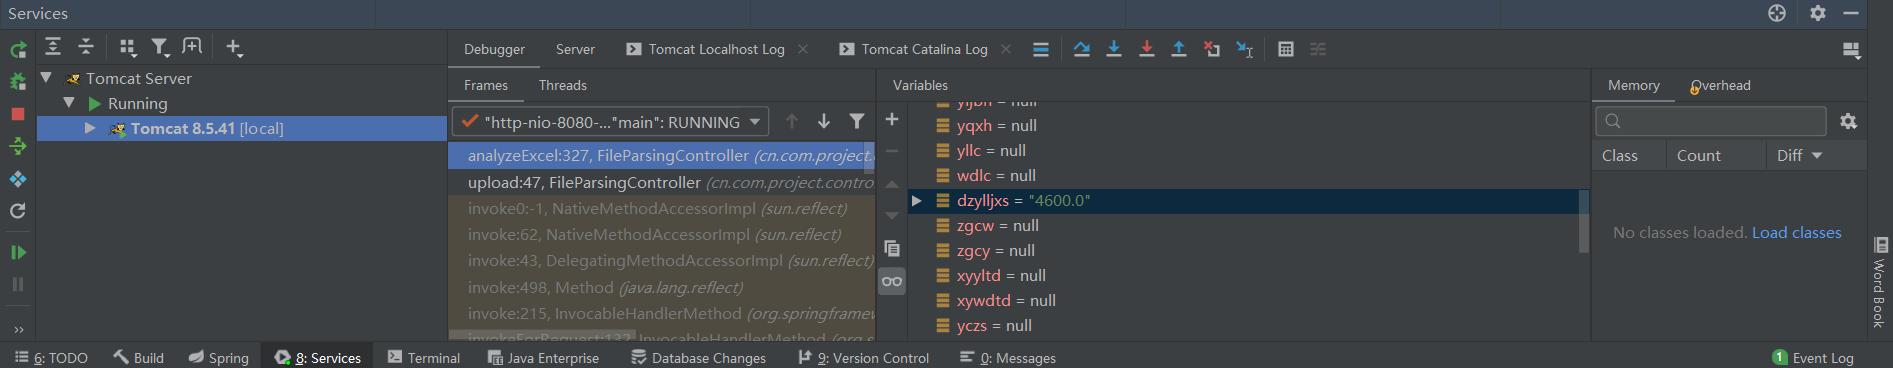The height and width of the screenshot is (368, 1893).
Task: Expand all nodes in the Services tree
Action: [53, 47]
